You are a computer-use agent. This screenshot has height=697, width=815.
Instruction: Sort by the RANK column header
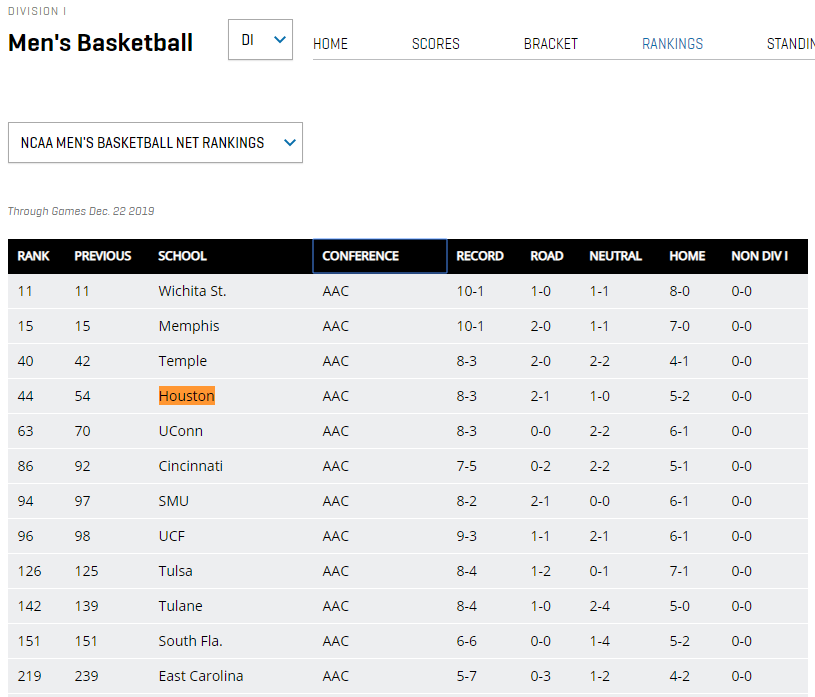point(33,256)
